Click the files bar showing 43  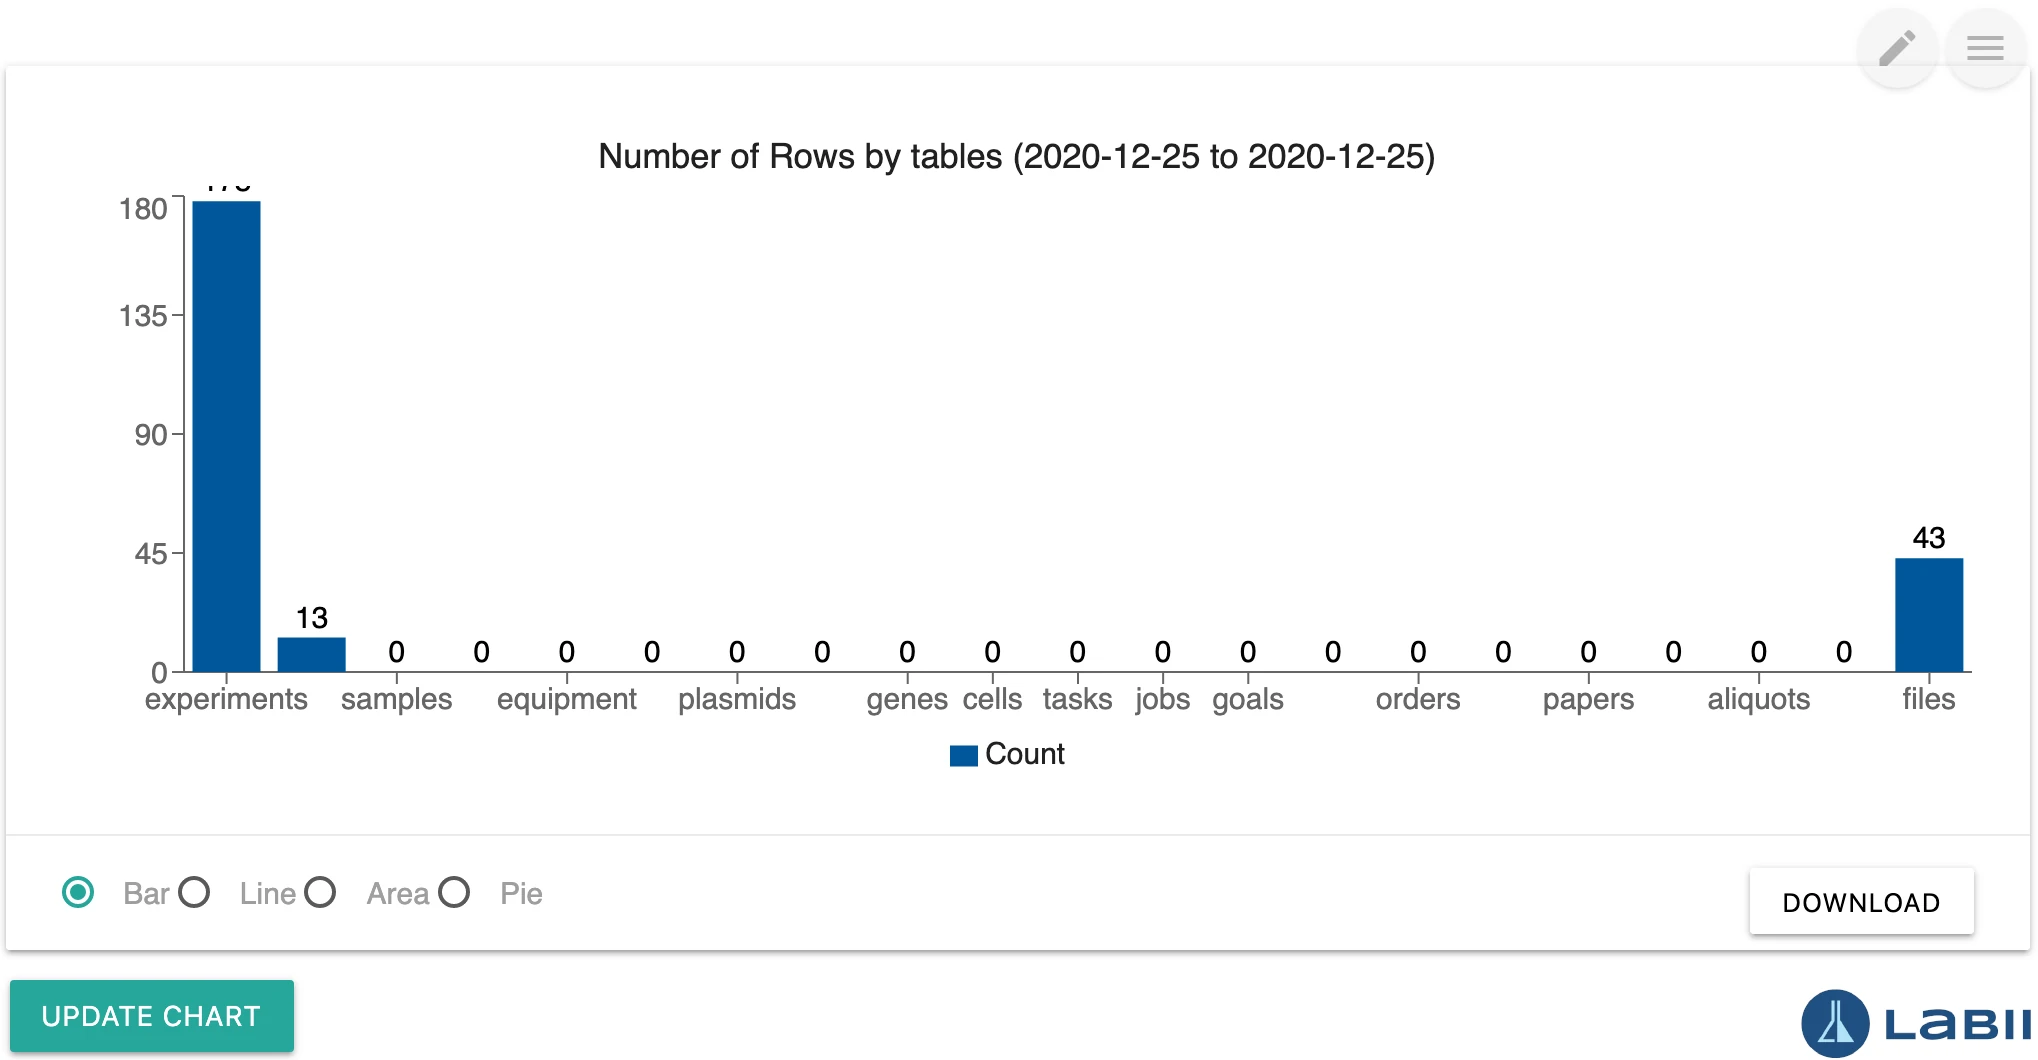click(1927, 615)
